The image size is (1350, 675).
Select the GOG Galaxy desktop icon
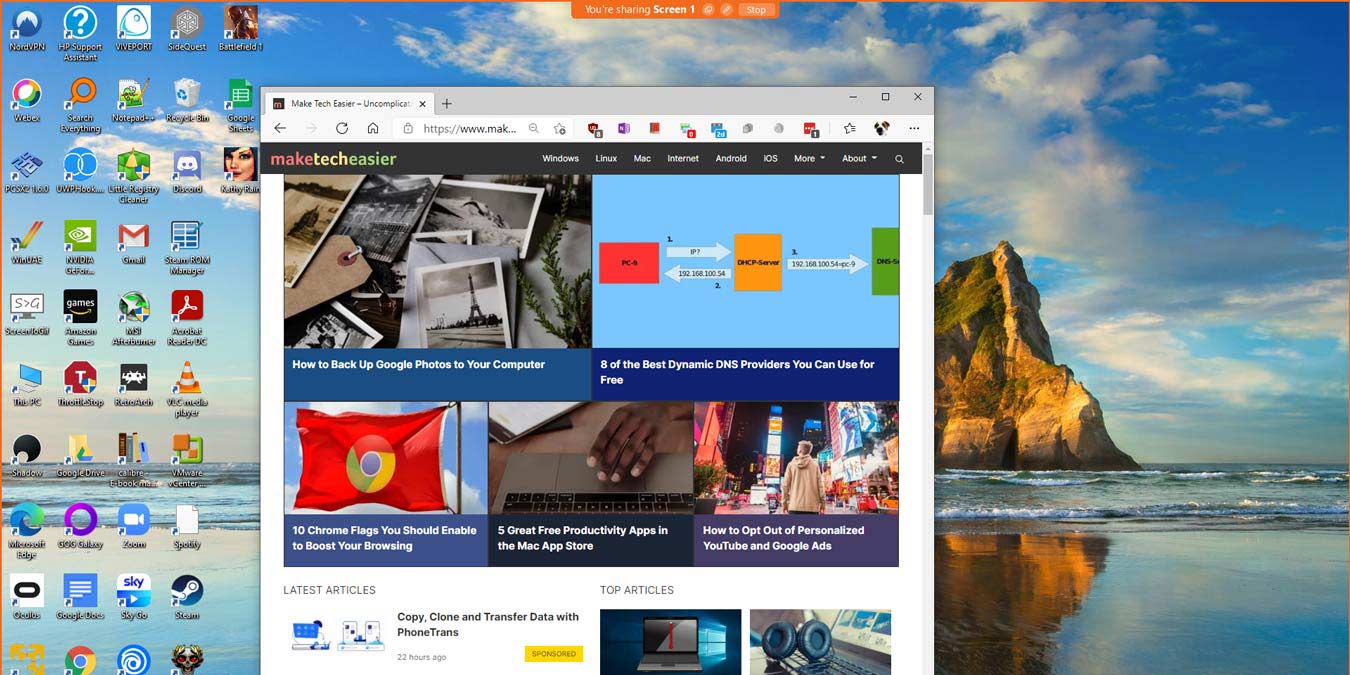point(80,525)
